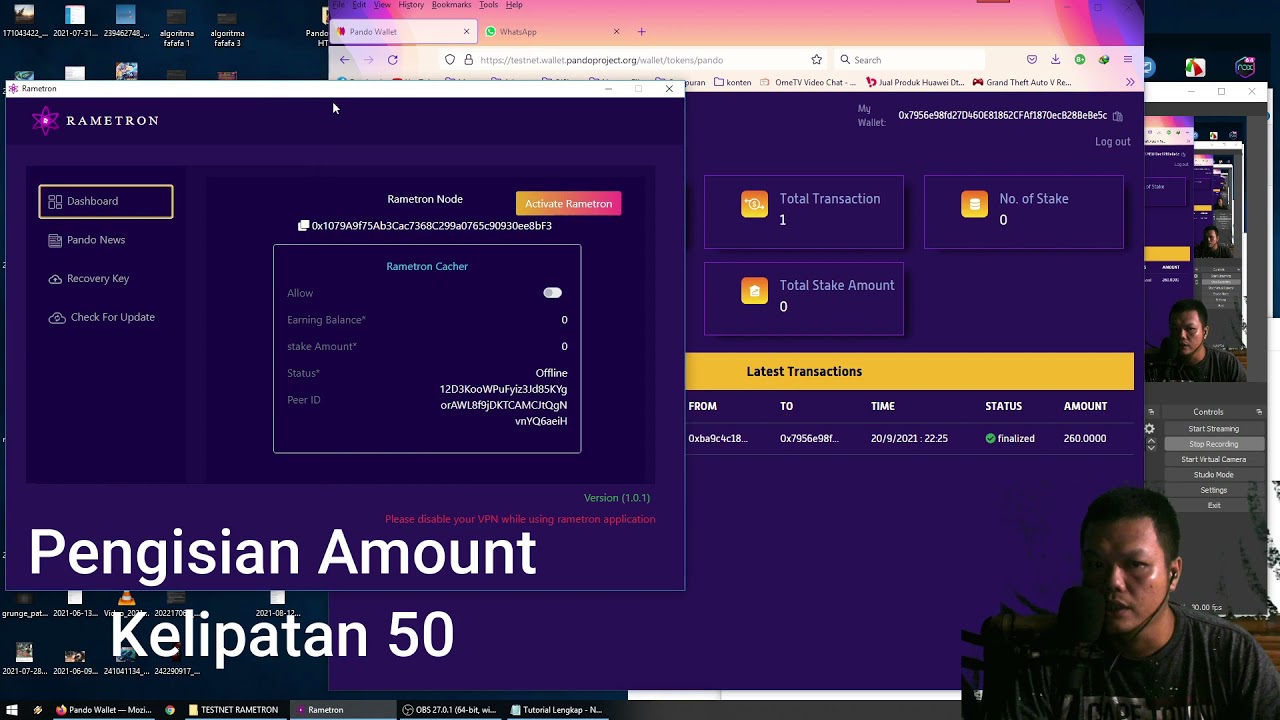This screenshot has height=720, width=1280.
Task: Open Save to Pocket in the Firefox toolbar
Action: (x=1032, y=60)
